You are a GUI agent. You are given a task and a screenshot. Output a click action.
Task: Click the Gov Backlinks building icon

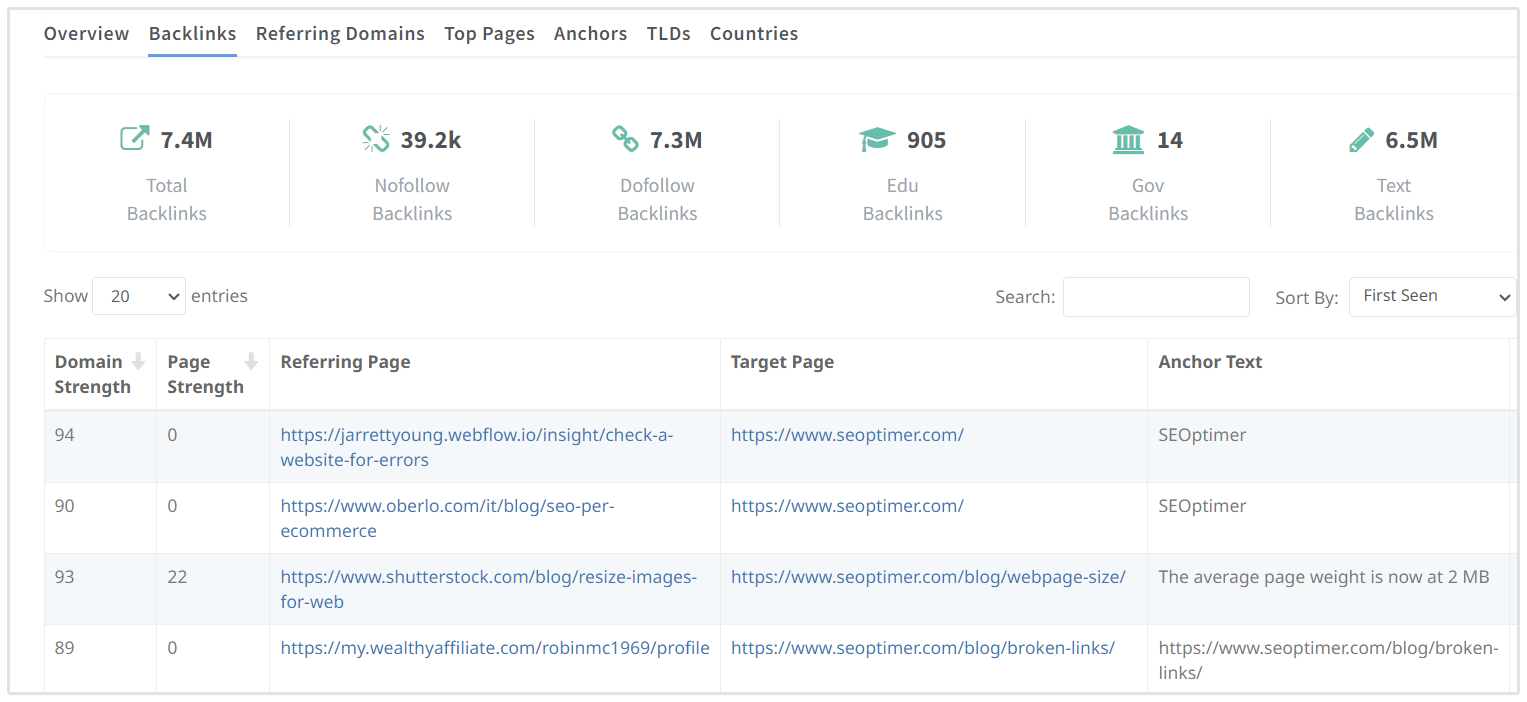click(x=1128, y=139)
